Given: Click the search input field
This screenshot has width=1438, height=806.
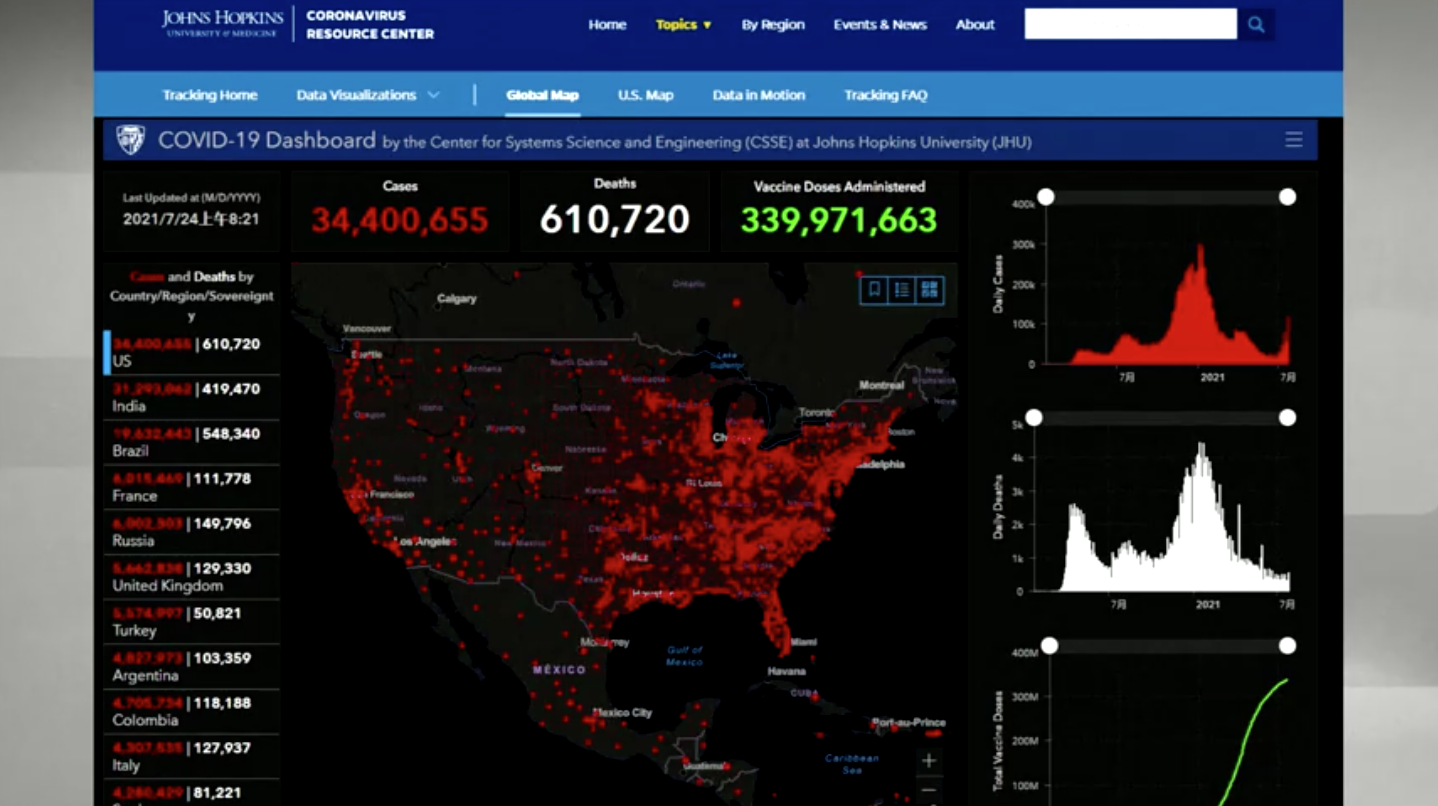Looking at the screenshot, I should coord(1130,25).
